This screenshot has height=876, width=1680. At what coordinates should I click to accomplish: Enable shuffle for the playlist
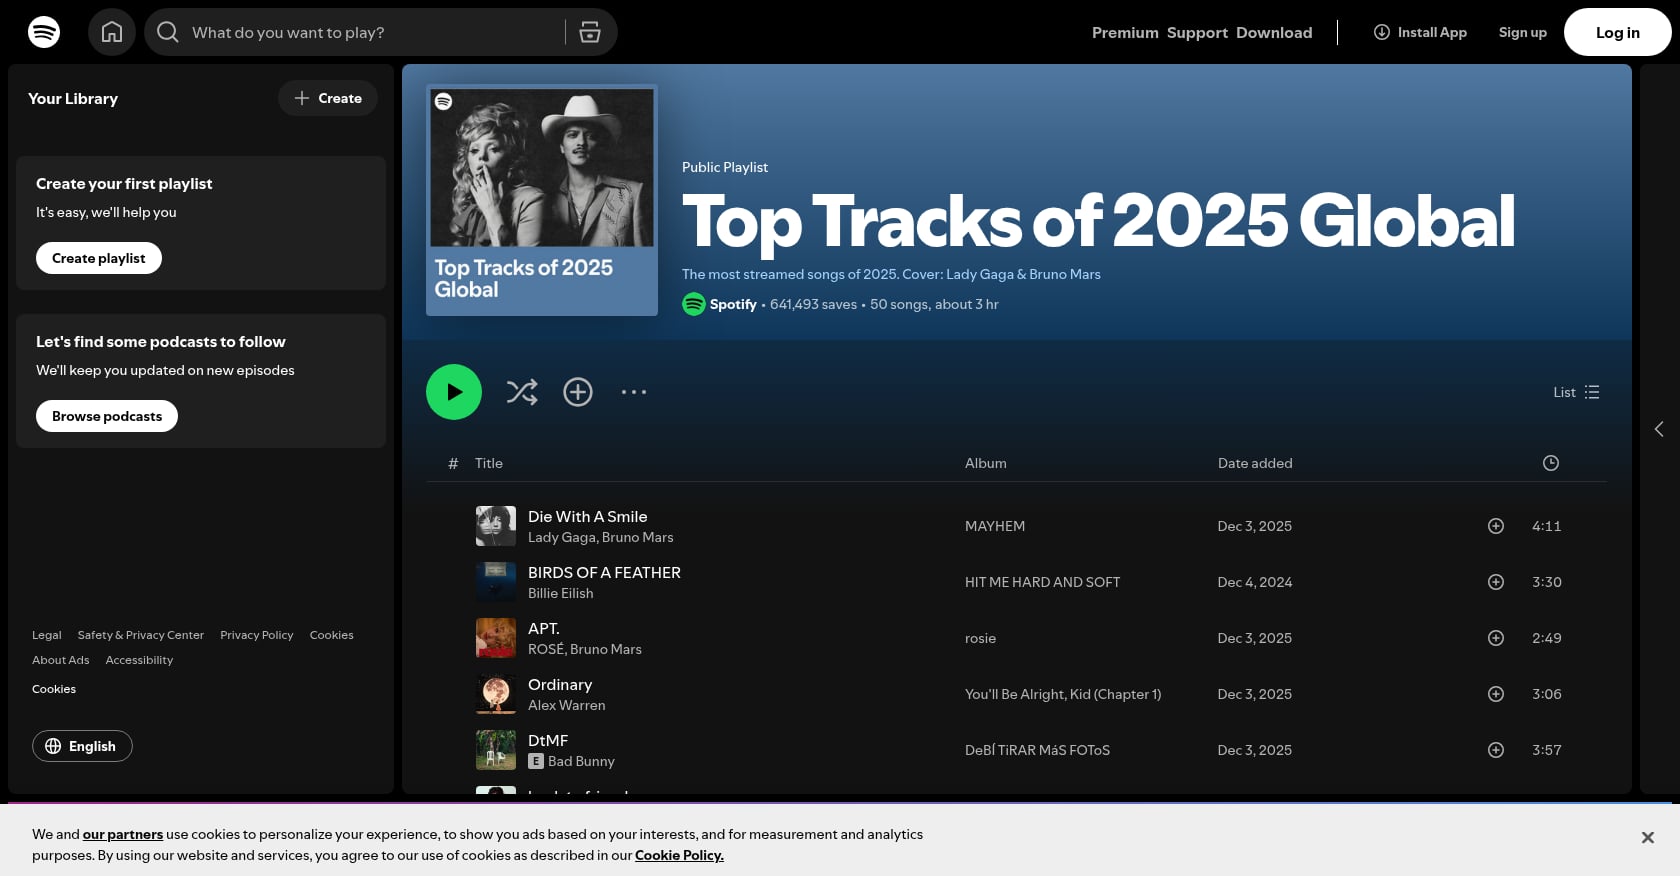[522, 392]
